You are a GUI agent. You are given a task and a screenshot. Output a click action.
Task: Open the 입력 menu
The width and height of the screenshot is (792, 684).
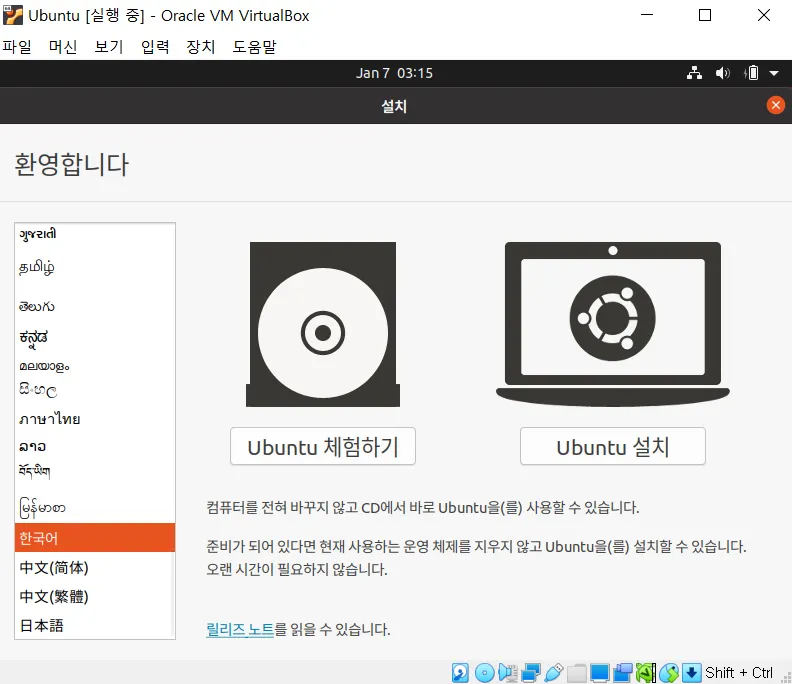click(155, 46)
